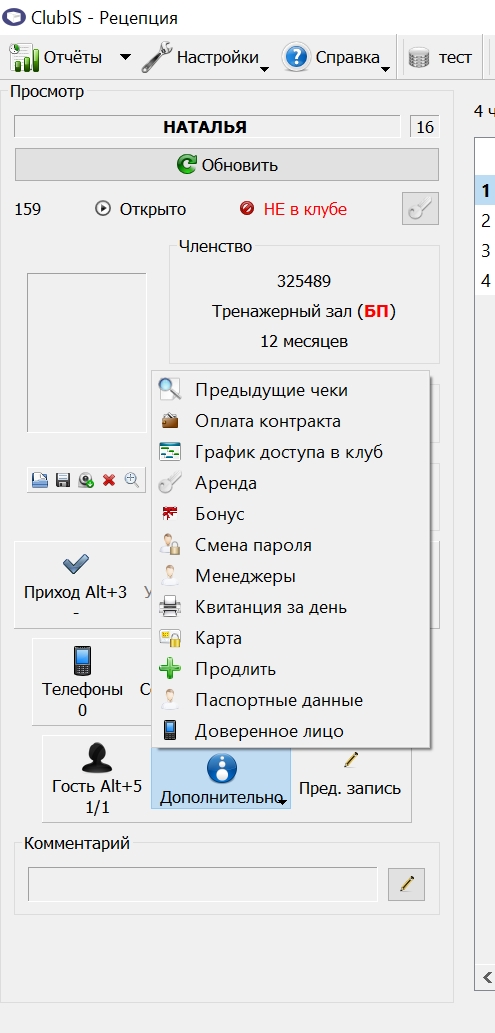Open Менеджеры menu entry
495x1033 pixels.
291,576
